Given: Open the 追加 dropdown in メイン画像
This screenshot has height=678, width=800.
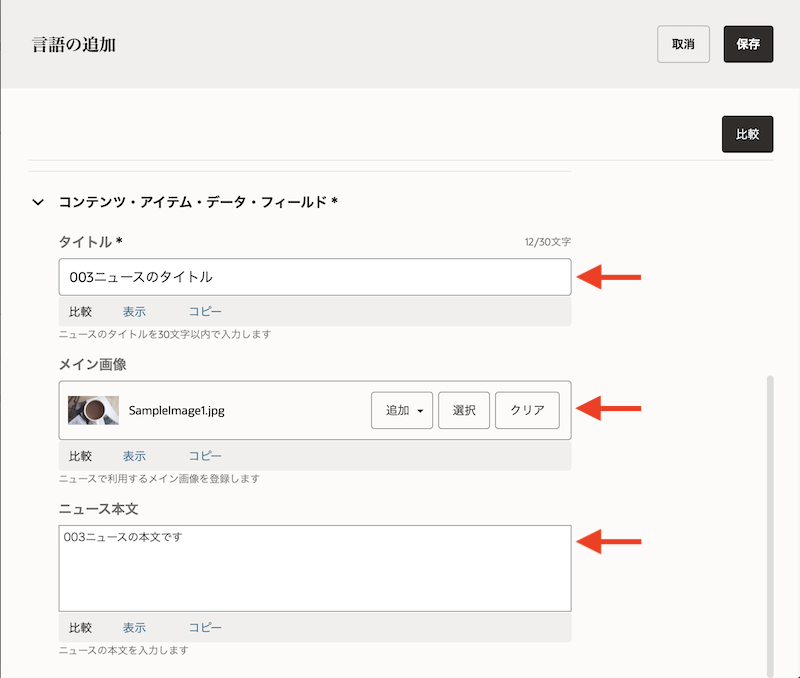Looking at the screenshot, I should (401, 410).
